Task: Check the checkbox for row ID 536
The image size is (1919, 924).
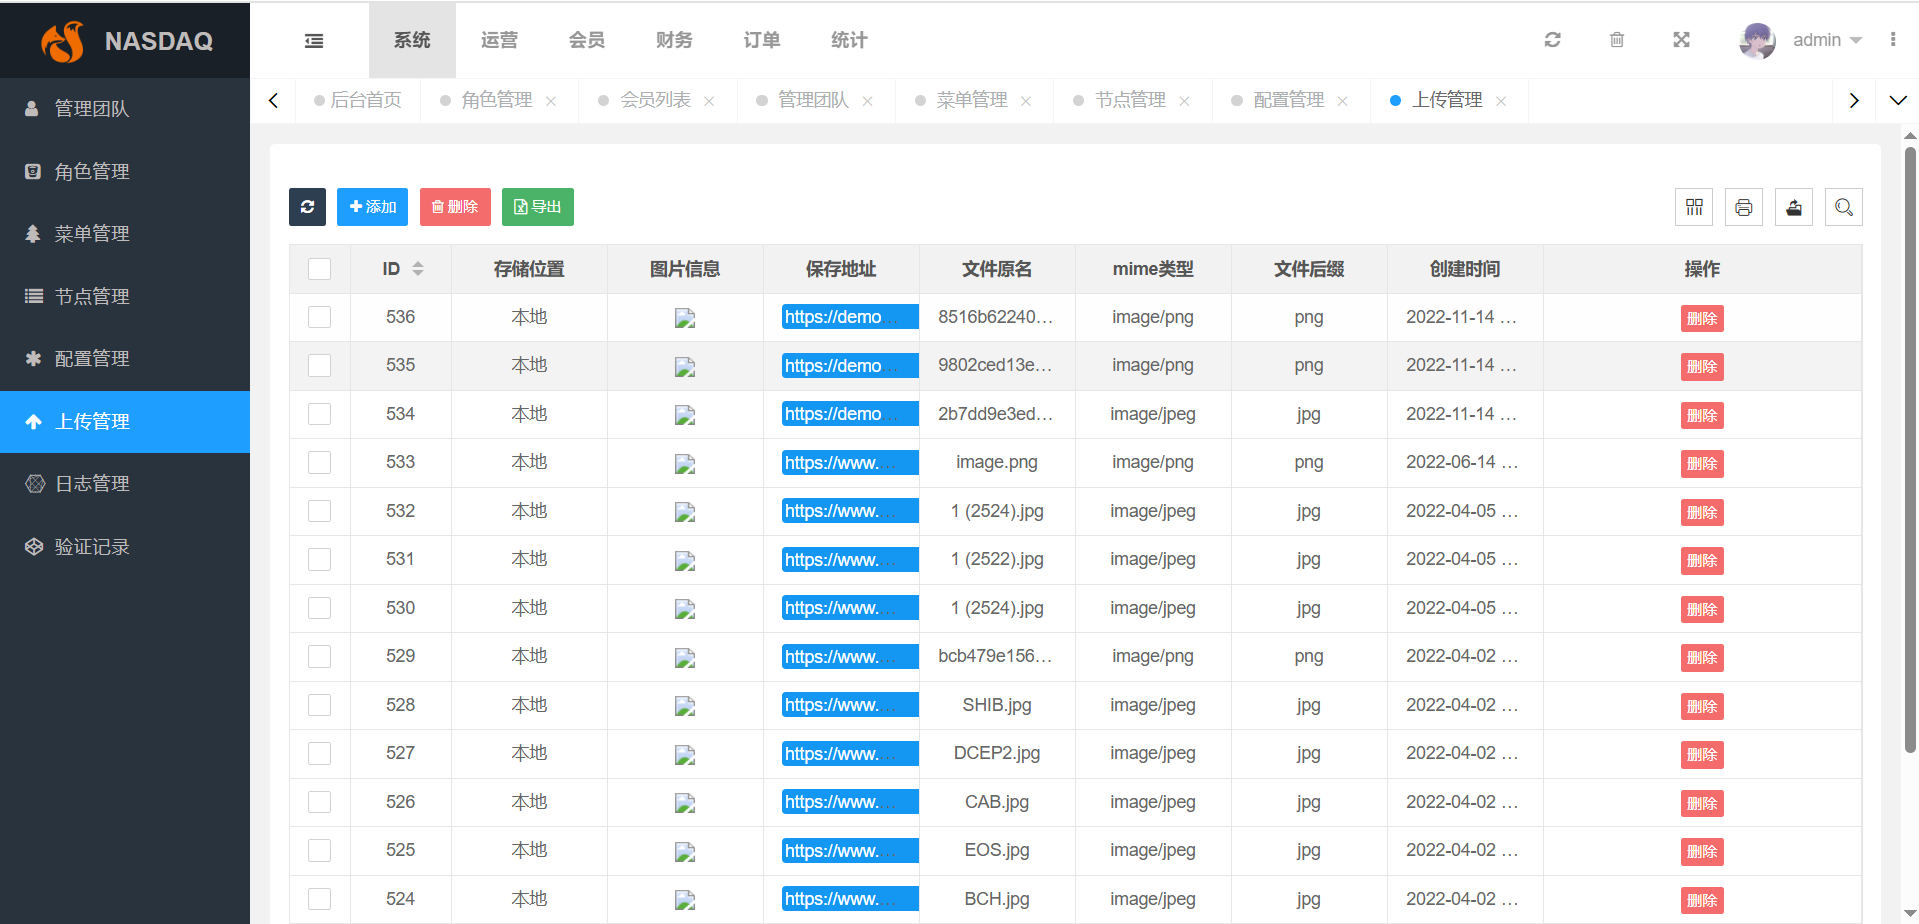Action: pos(320,317)
